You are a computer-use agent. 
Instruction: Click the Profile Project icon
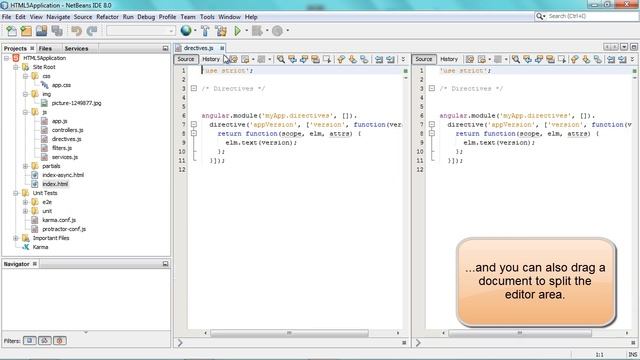(278, 31)
